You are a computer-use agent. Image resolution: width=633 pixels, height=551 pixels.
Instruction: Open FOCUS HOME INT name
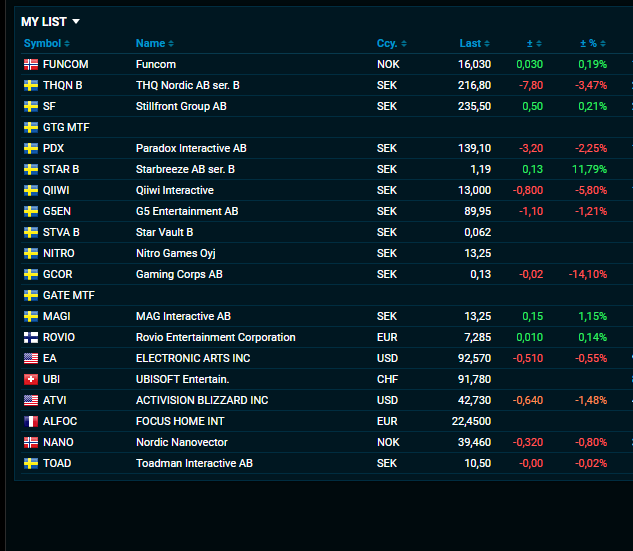[x=180, y=421]
